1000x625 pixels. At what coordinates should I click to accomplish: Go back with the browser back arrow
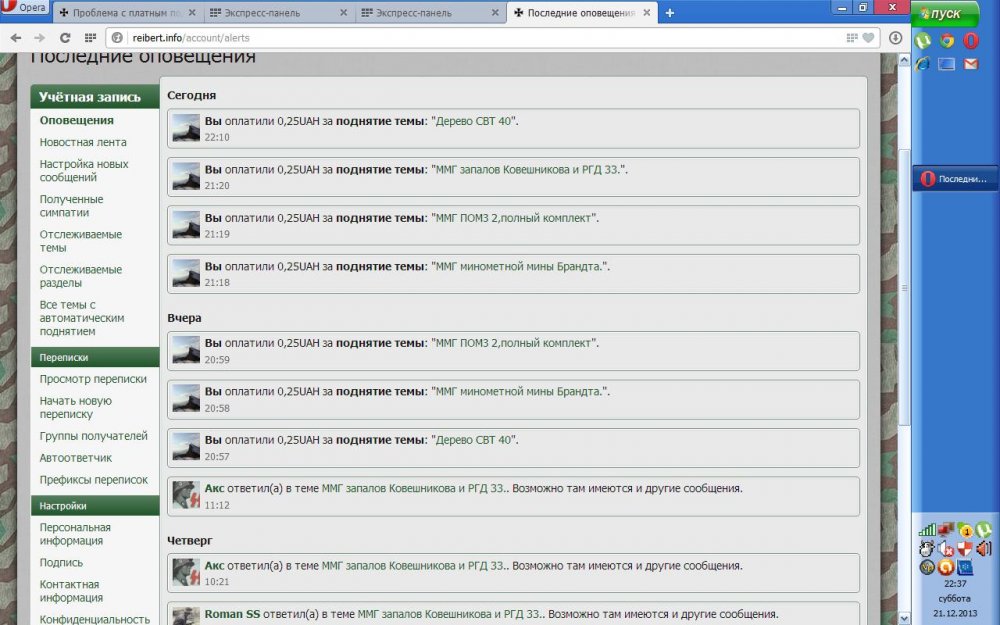(15, 38)
